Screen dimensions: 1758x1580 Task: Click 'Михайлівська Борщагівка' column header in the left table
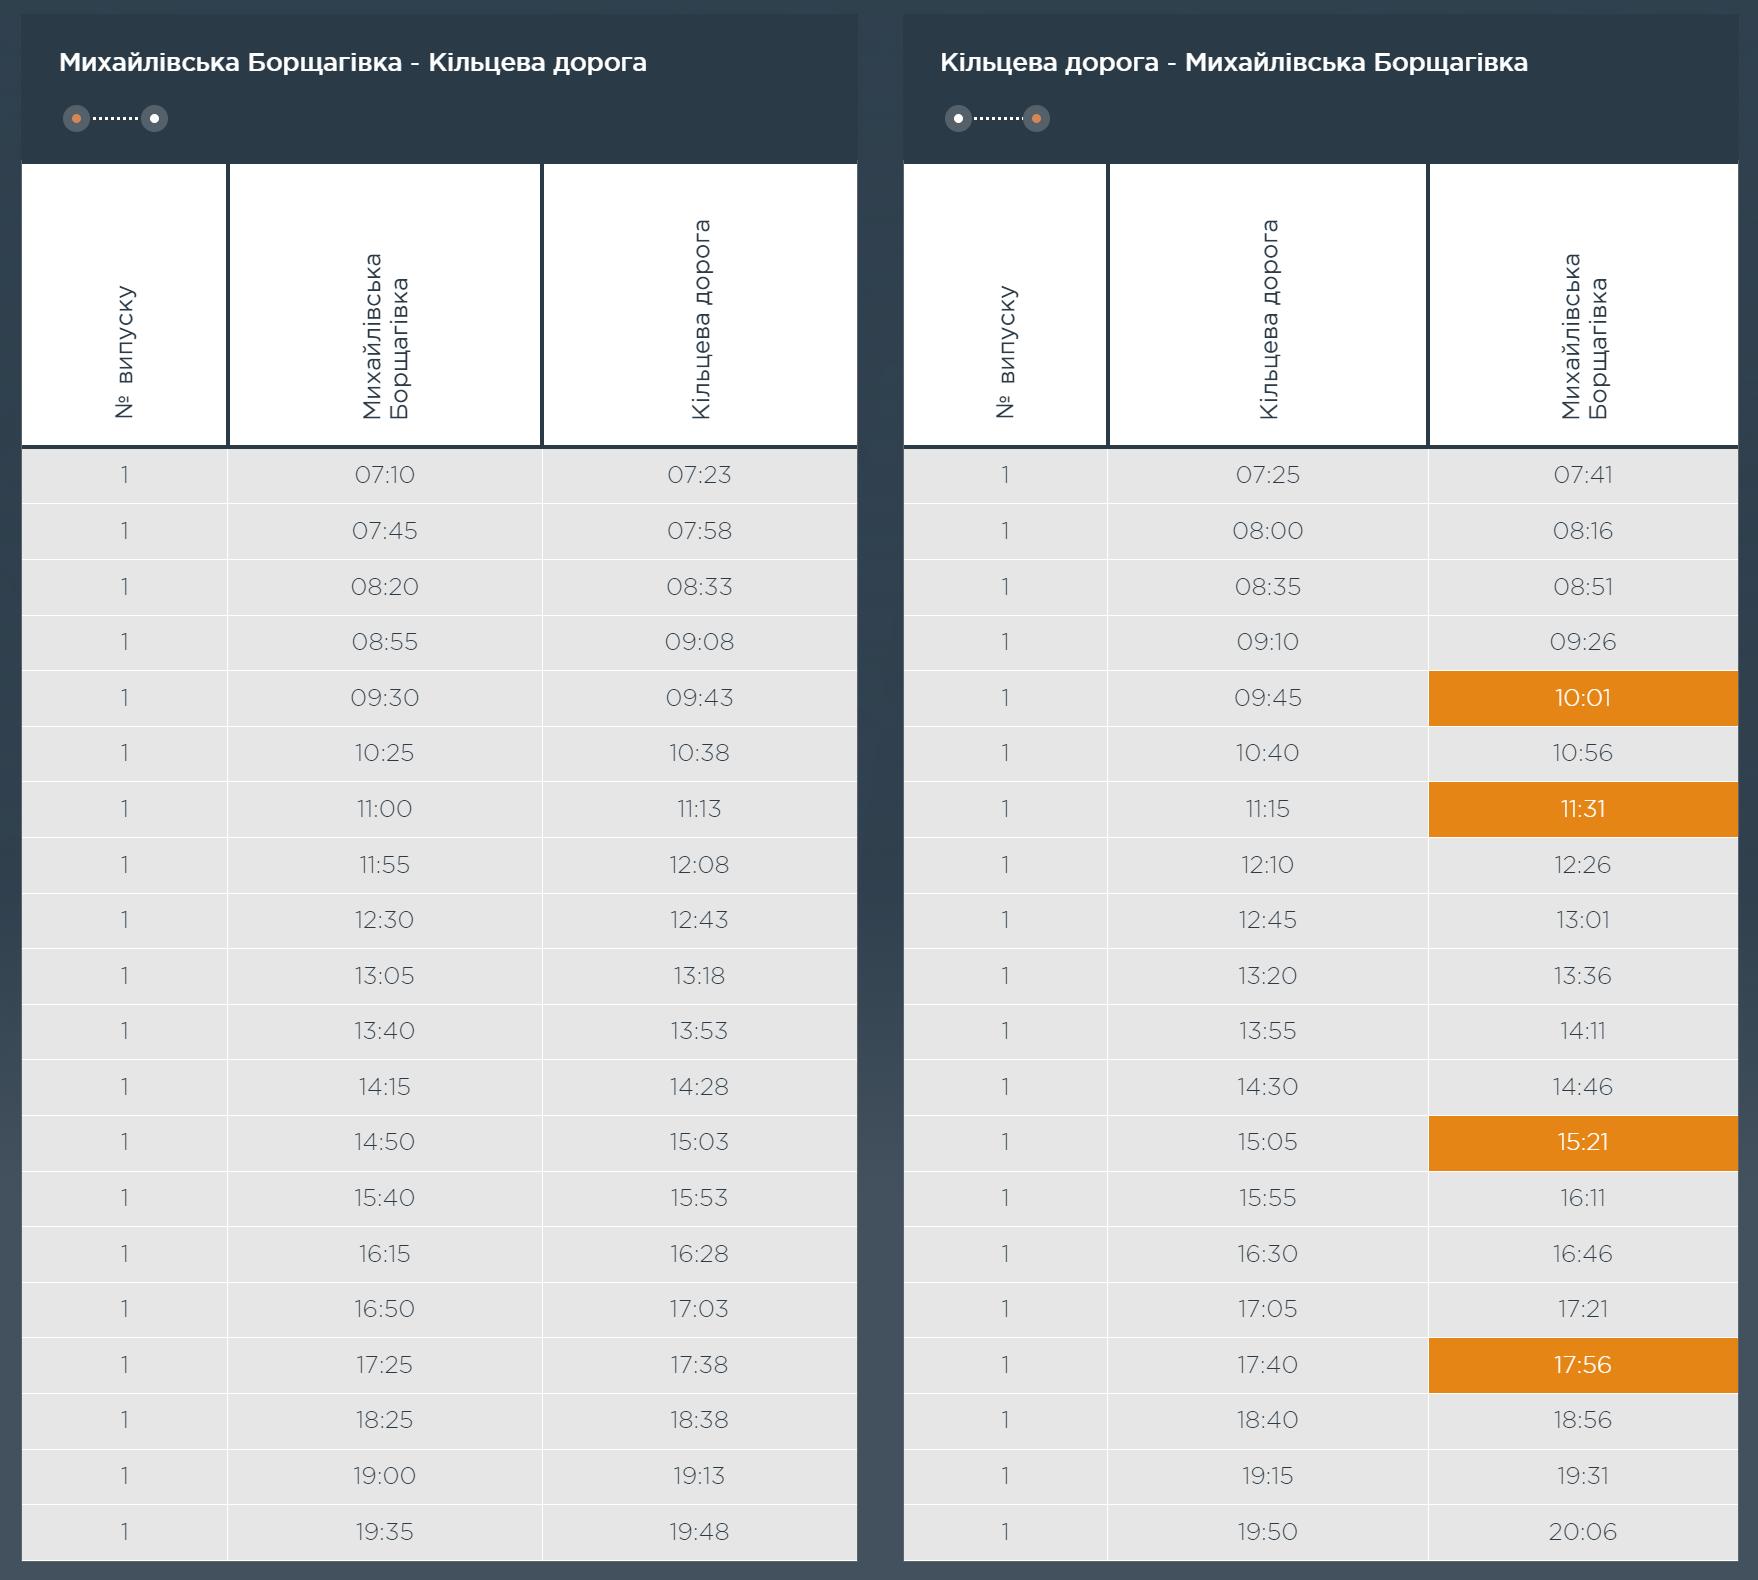click(x=385, y=306)
